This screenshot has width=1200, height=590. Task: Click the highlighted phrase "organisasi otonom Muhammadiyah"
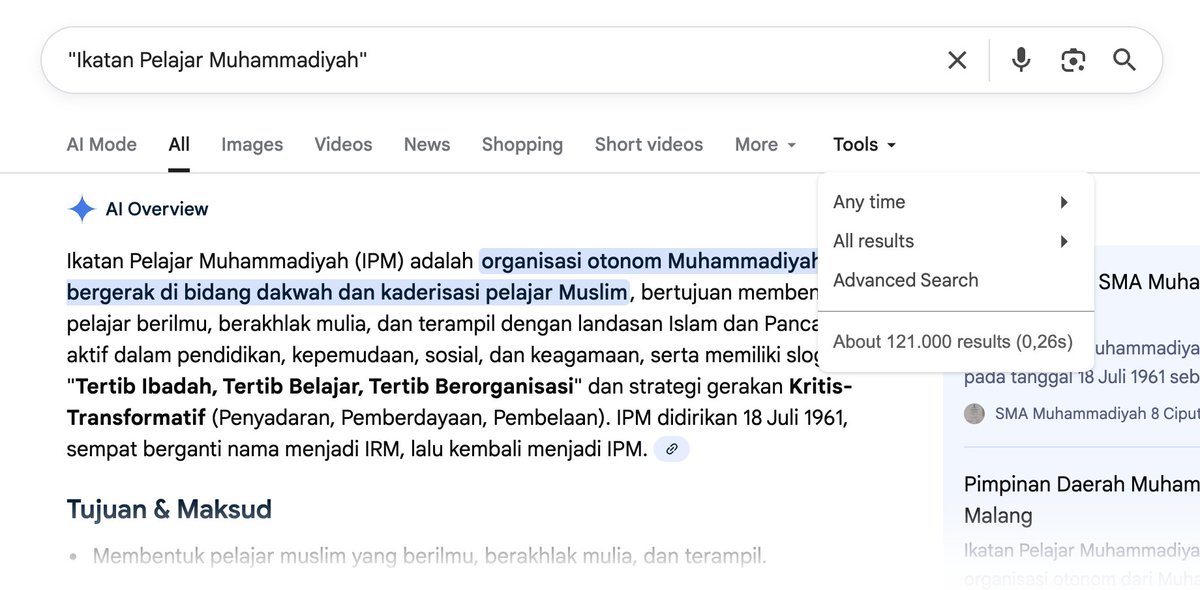pos(650,261)
